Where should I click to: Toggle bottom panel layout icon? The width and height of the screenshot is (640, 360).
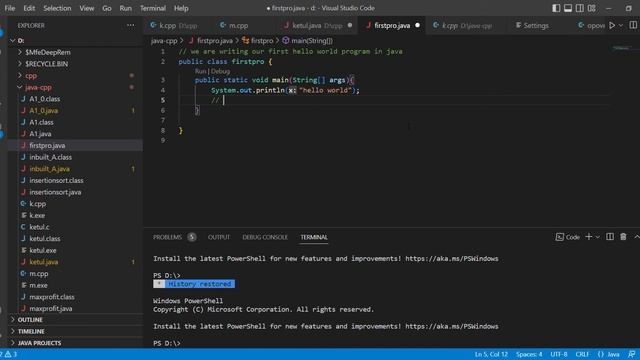coord(568,8)
